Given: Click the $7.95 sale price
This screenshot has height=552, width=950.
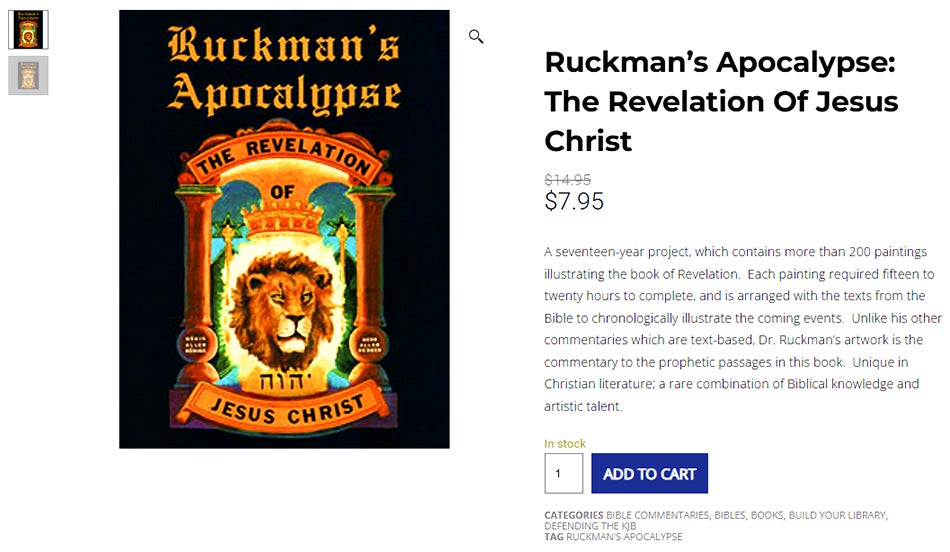Looking at the screenshot, I should coord(574,202).
